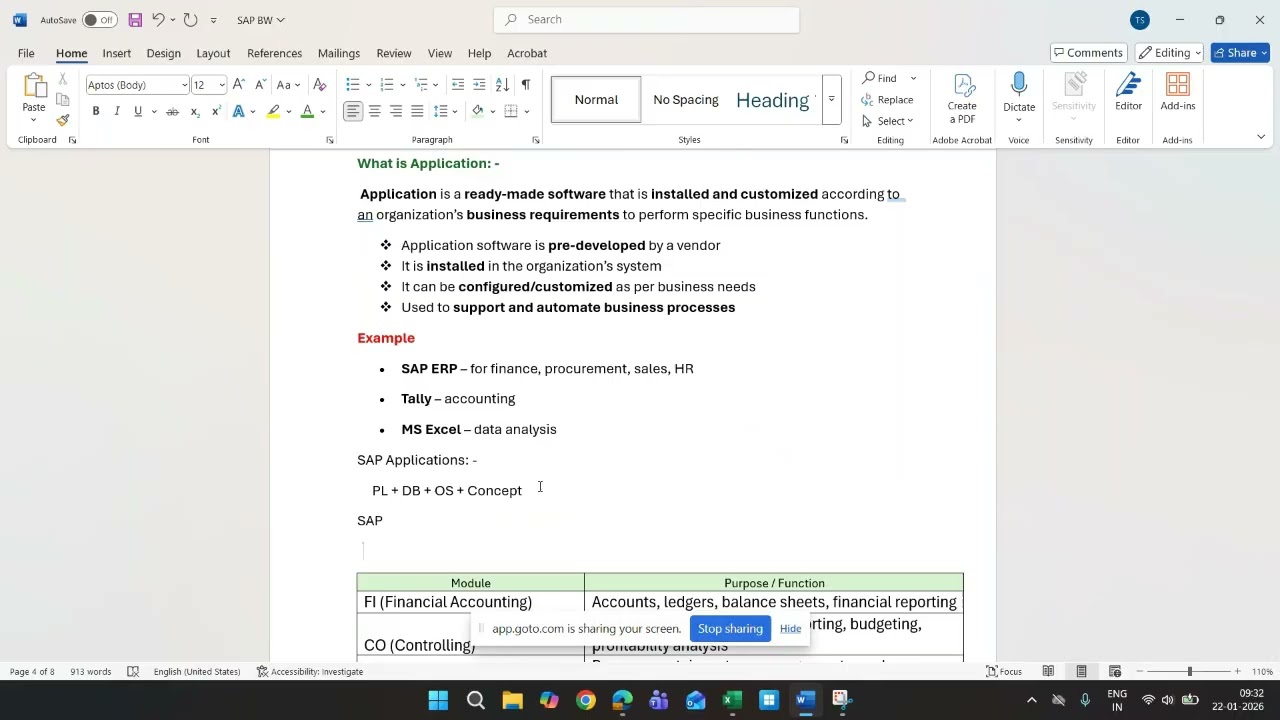Open the font name dropdown
The height and width of the screenshot is (720, 1280).
pyautogui.click(x=184, y=85)
